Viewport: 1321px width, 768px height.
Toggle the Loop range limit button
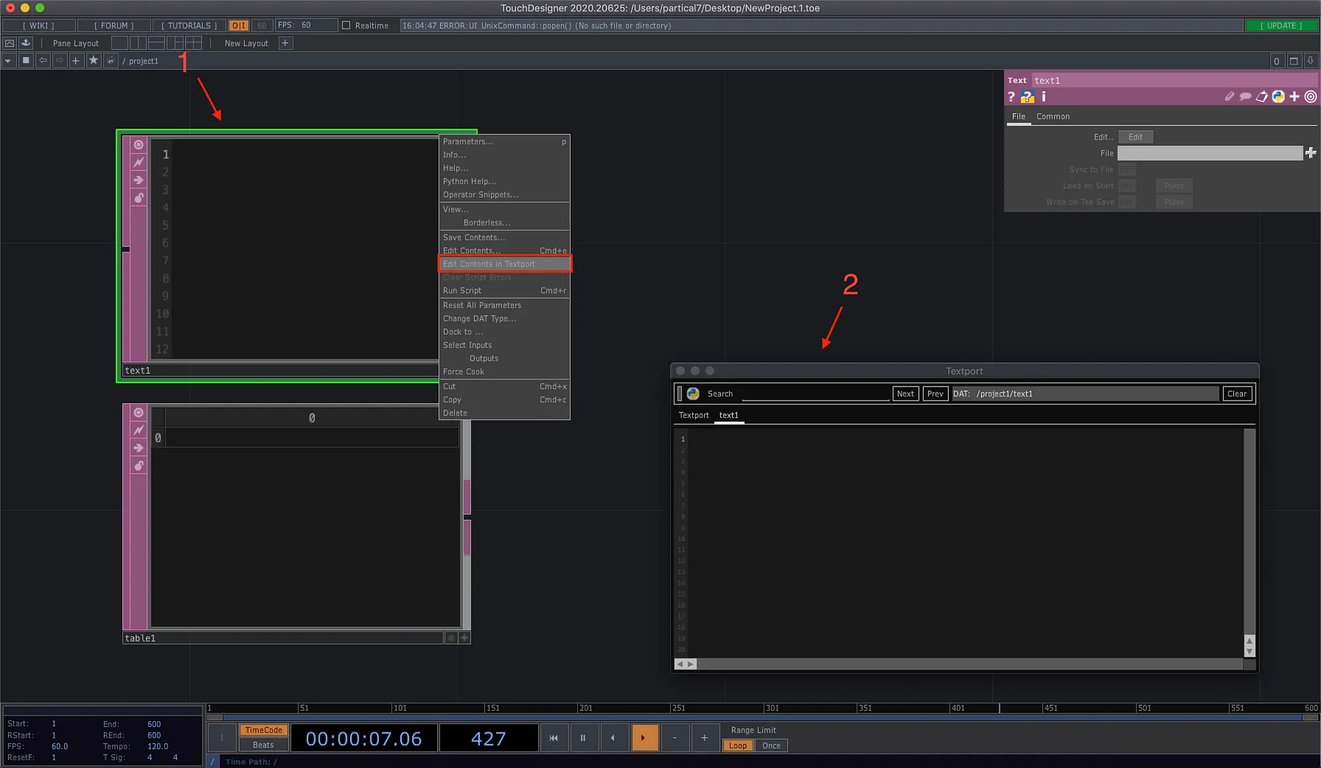click(738, 745)
